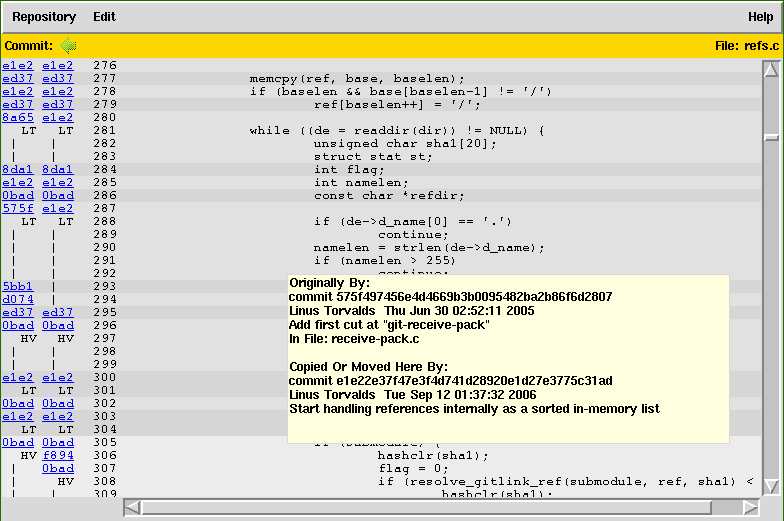784x521 pixels.
Task: Open second-column commit e1e2 on line 280
Action: click(x=58, y=118)
